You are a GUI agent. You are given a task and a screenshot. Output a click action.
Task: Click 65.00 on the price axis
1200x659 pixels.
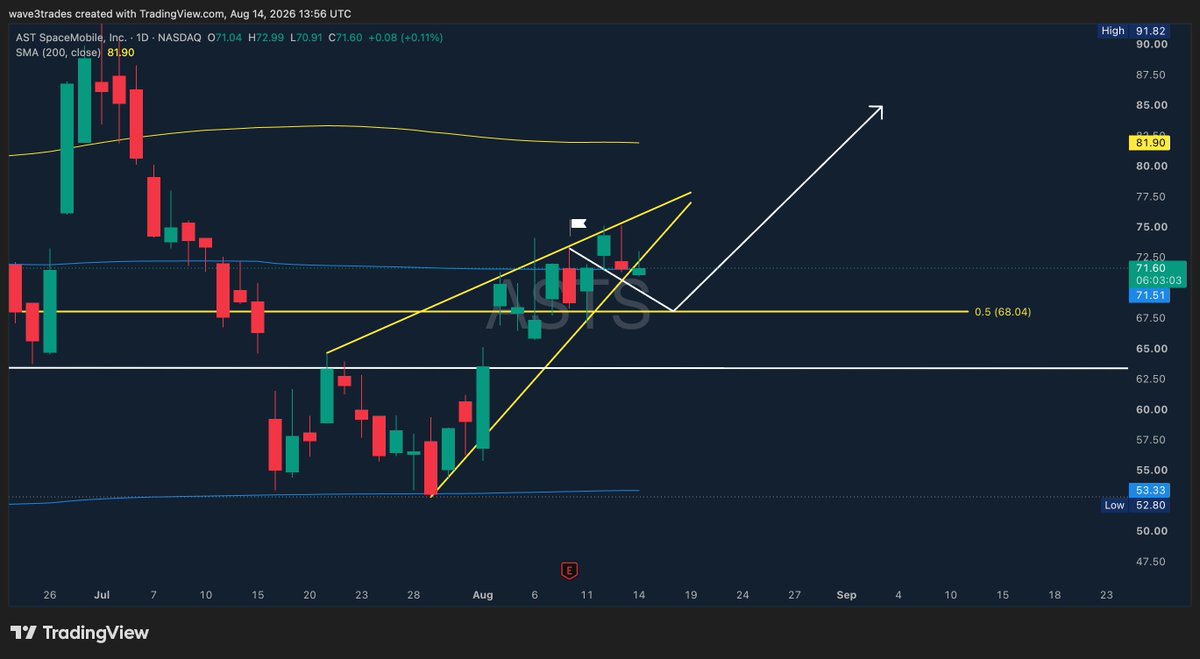pyautogui.click(x=1151, y=349)
